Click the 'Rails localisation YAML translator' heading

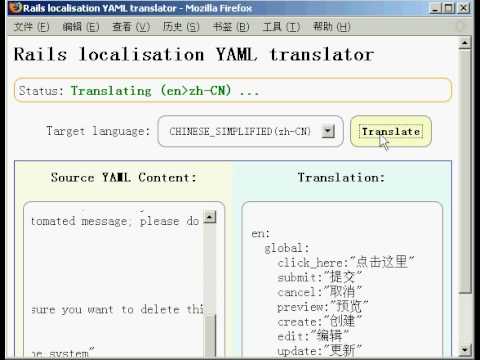[194, 55]
